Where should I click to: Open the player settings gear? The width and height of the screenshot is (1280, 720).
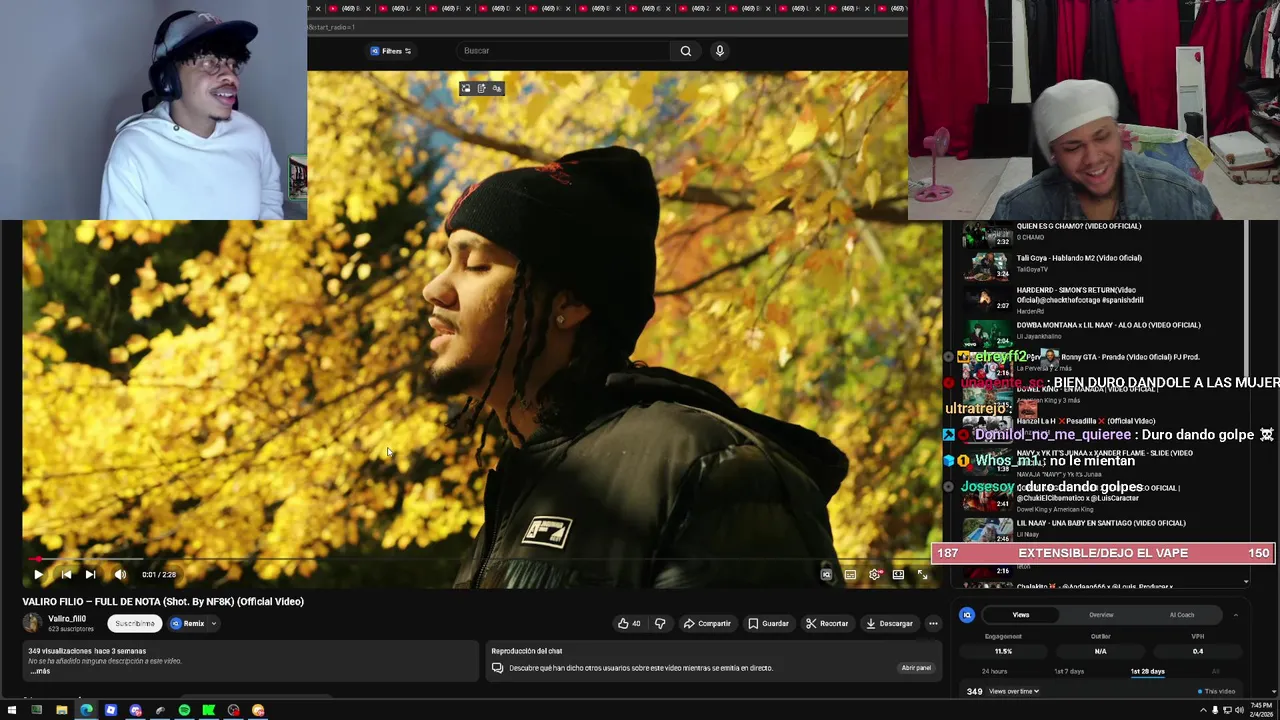[875, 574]
